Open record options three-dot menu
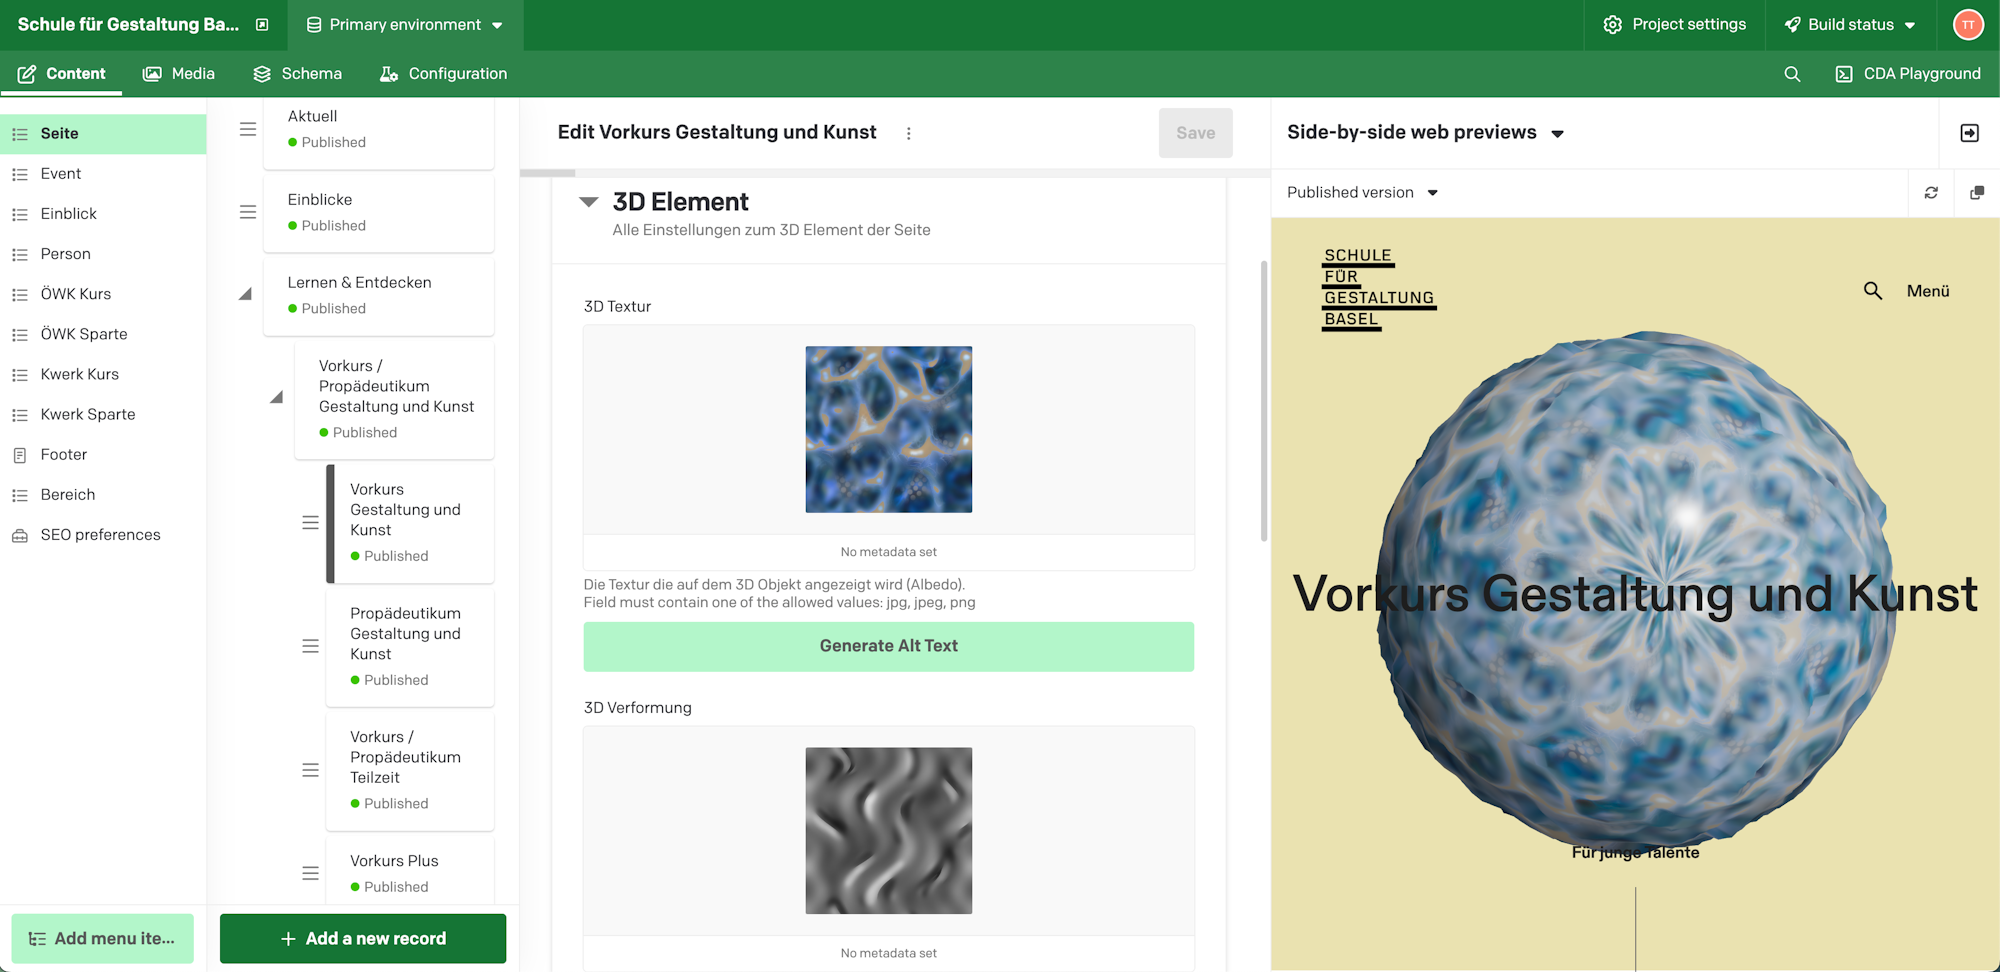This screenshot has height=972, width=2000. [908, 133]
